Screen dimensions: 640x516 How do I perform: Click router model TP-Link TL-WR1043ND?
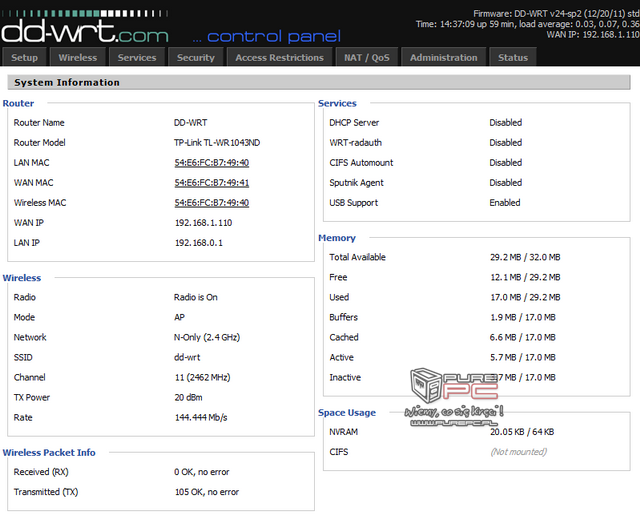coord(217,142)
